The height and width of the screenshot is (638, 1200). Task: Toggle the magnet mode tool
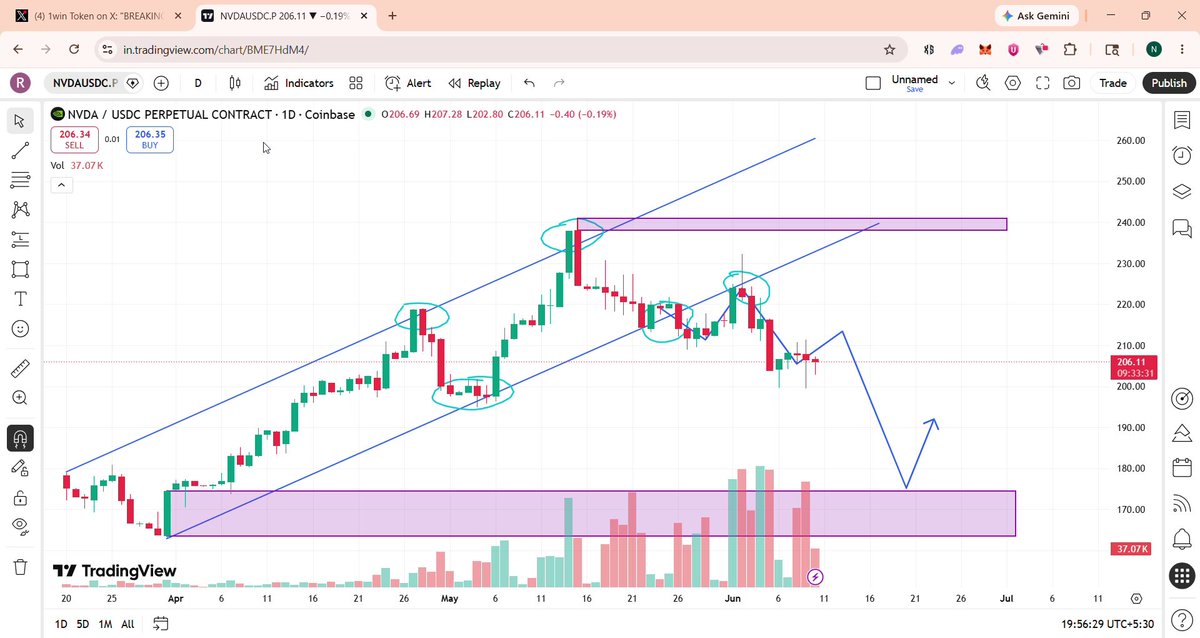(x=19, y=438)
